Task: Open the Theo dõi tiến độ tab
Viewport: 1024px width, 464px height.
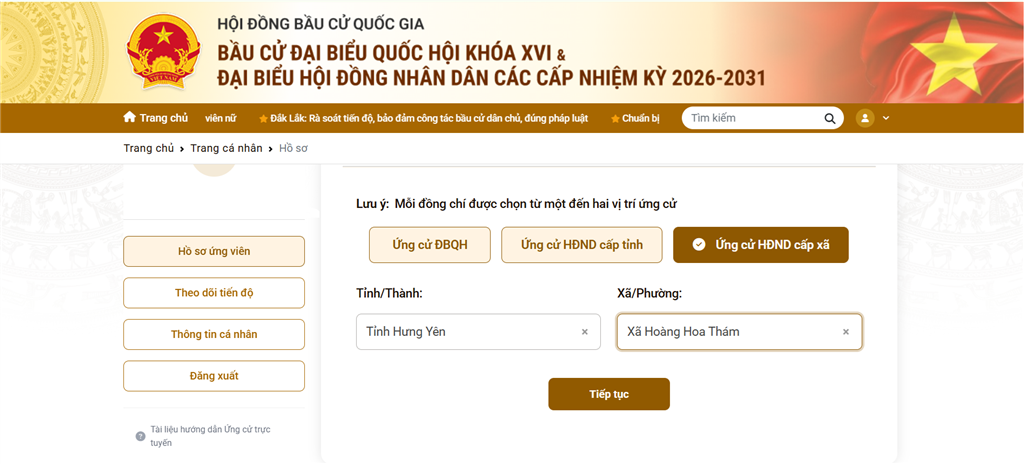Action: [214, 293]
